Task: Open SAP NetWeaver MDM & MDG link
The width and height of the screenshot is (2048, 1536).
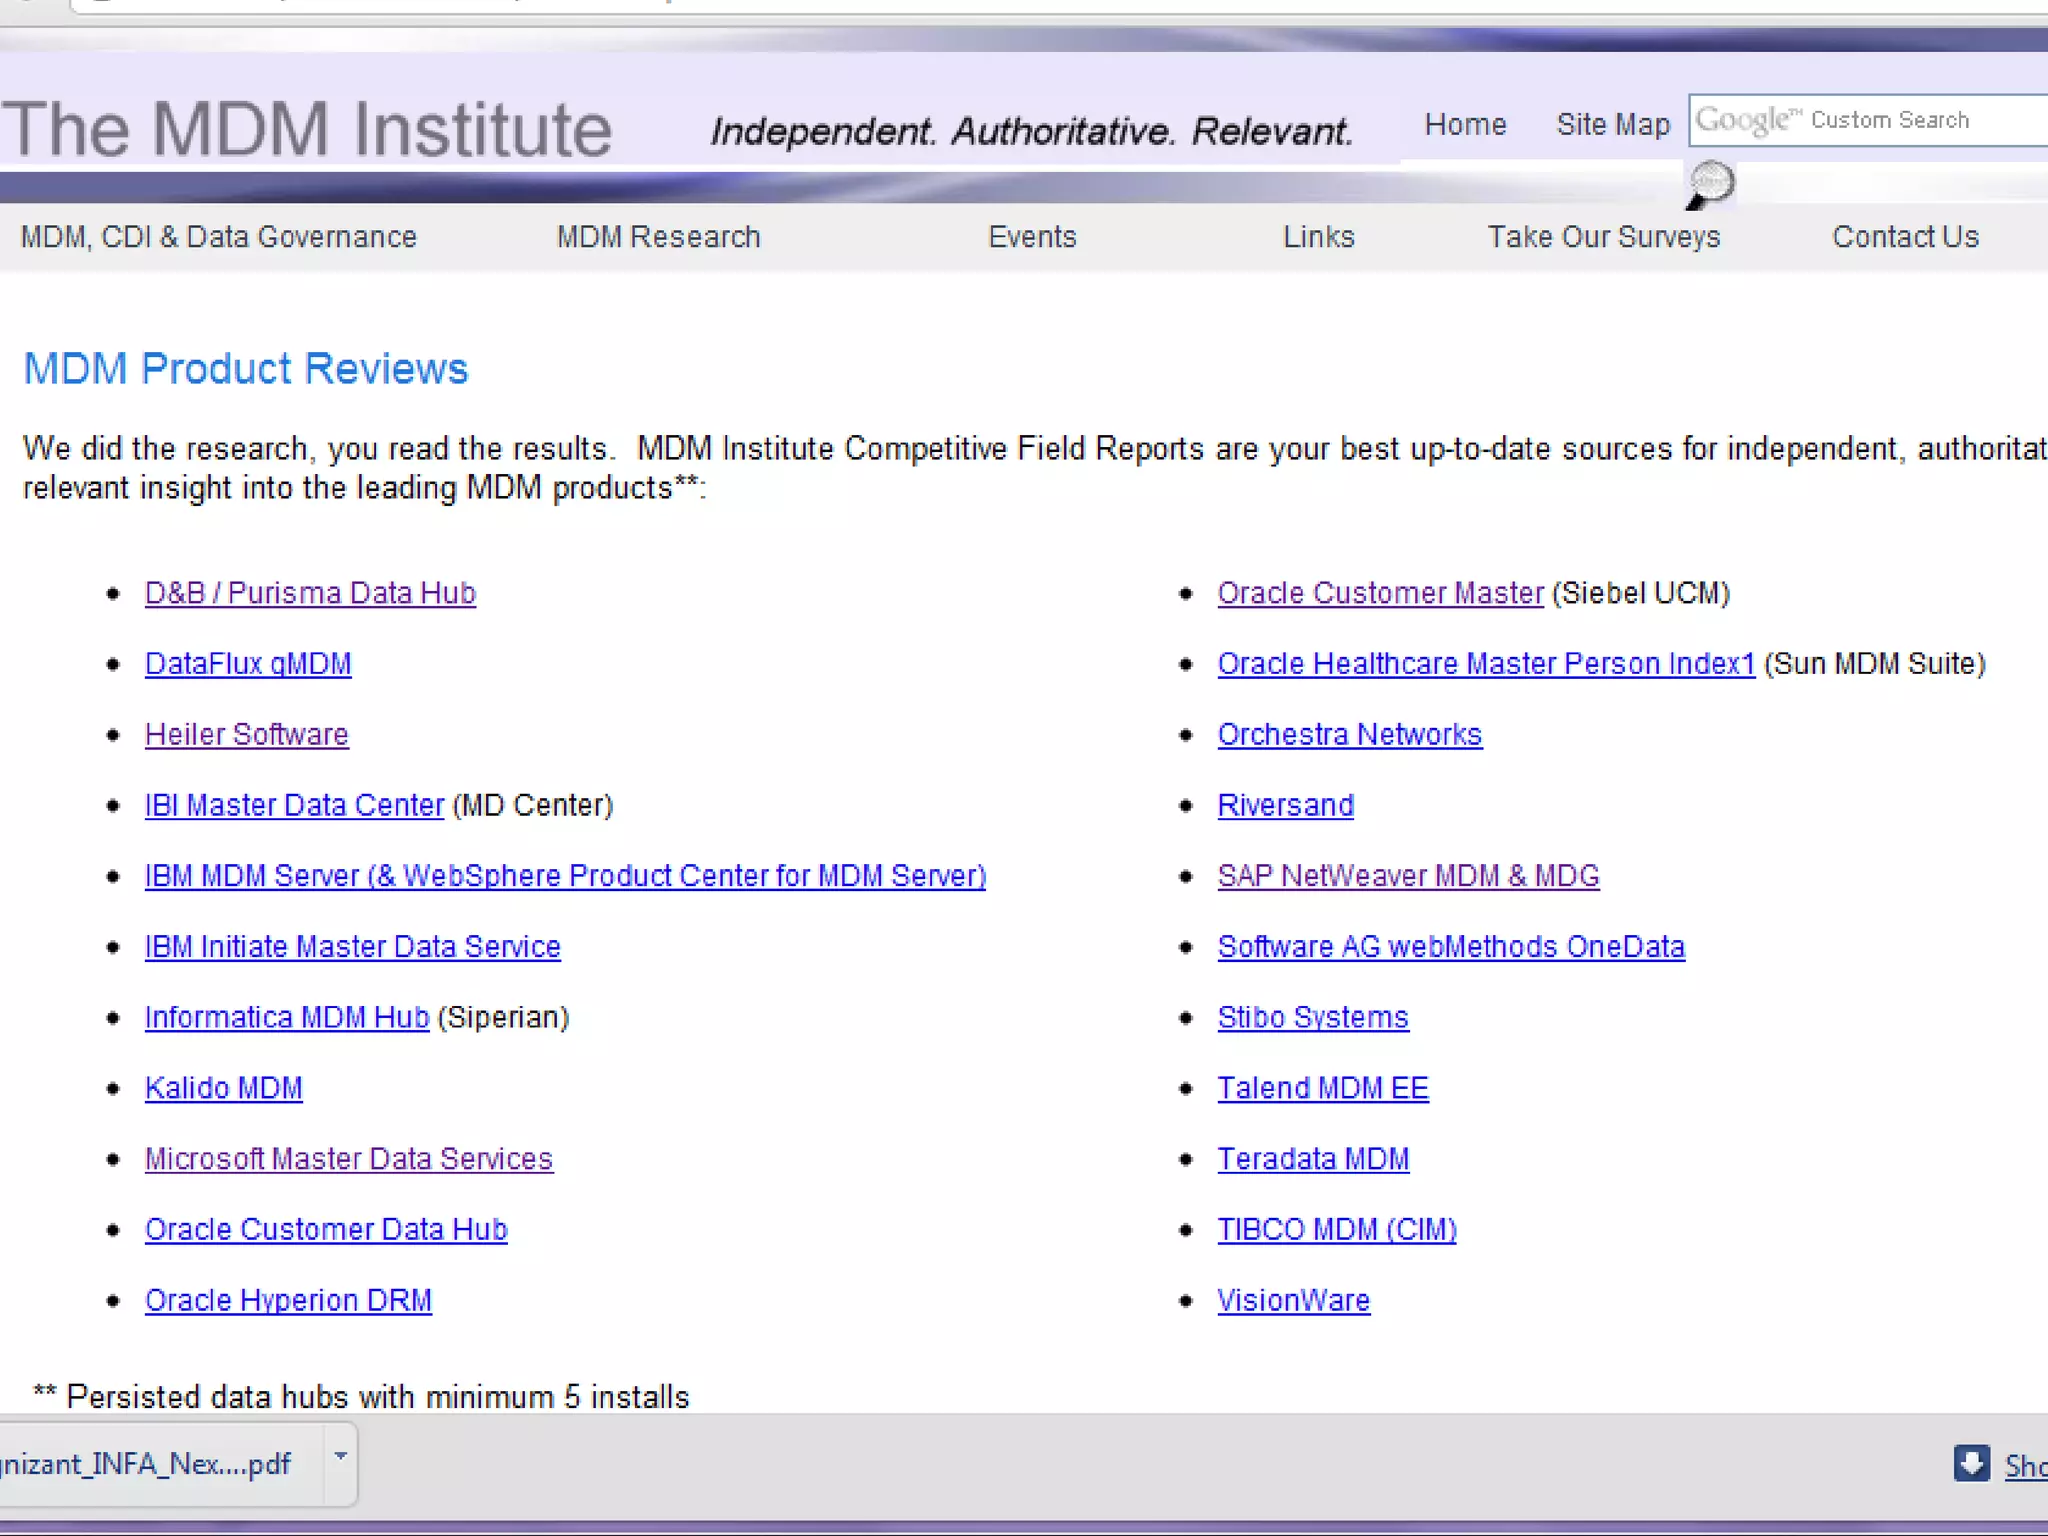Action: (x=1408, y=876)
